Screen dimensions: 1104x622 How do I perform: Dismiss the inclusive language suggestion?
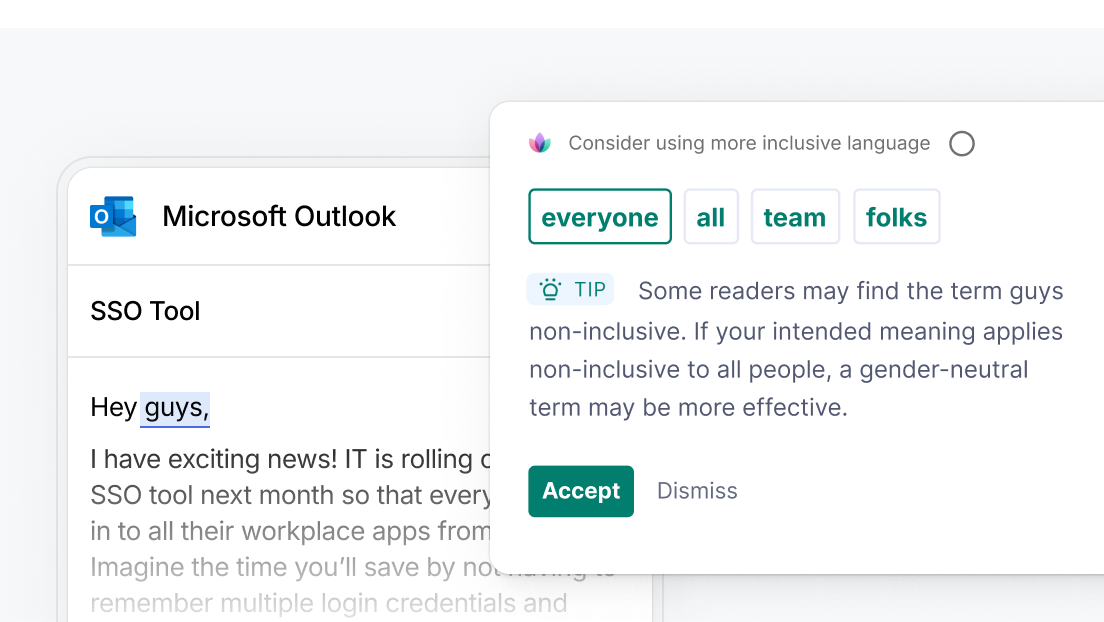[x=697, y=491]
